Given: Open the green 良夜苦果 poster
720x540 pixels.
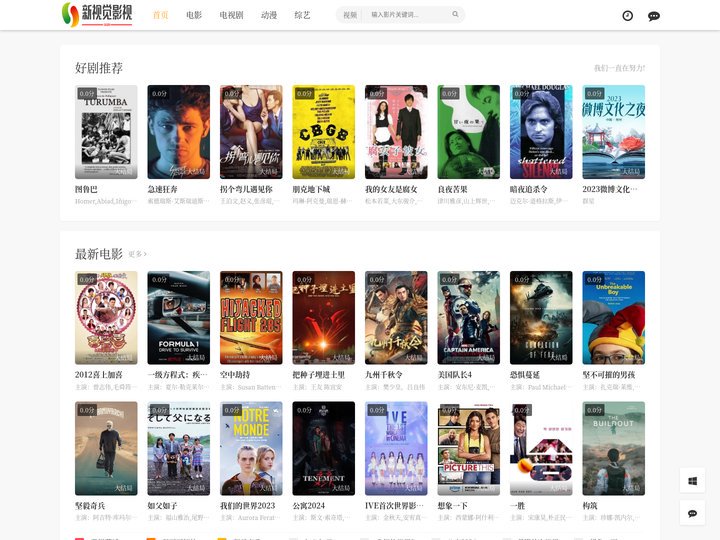Looking at the screenshot, I should (x=469, y=132).
